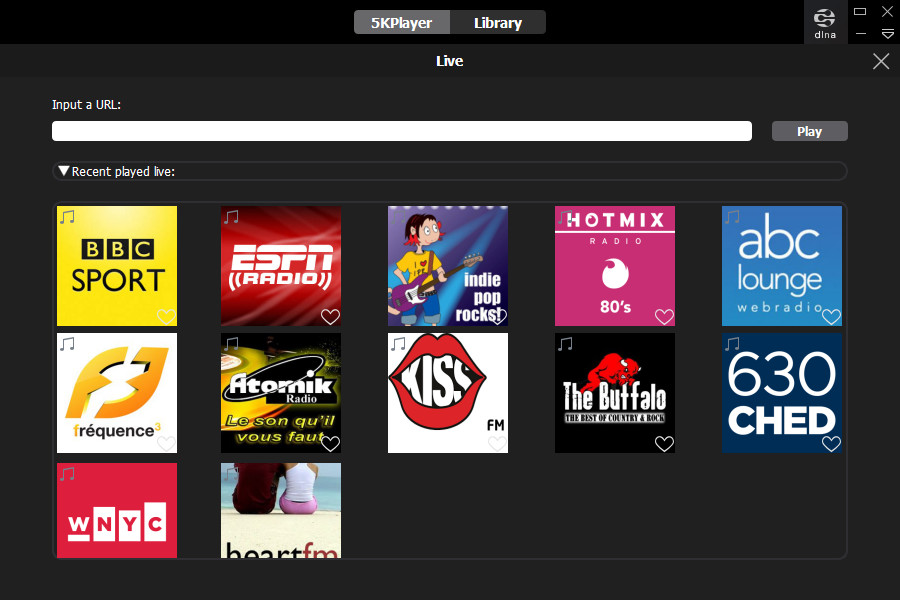Switch to the Library tab
Viewport: 900px width, 600px height.
click(x=497, y=22)
